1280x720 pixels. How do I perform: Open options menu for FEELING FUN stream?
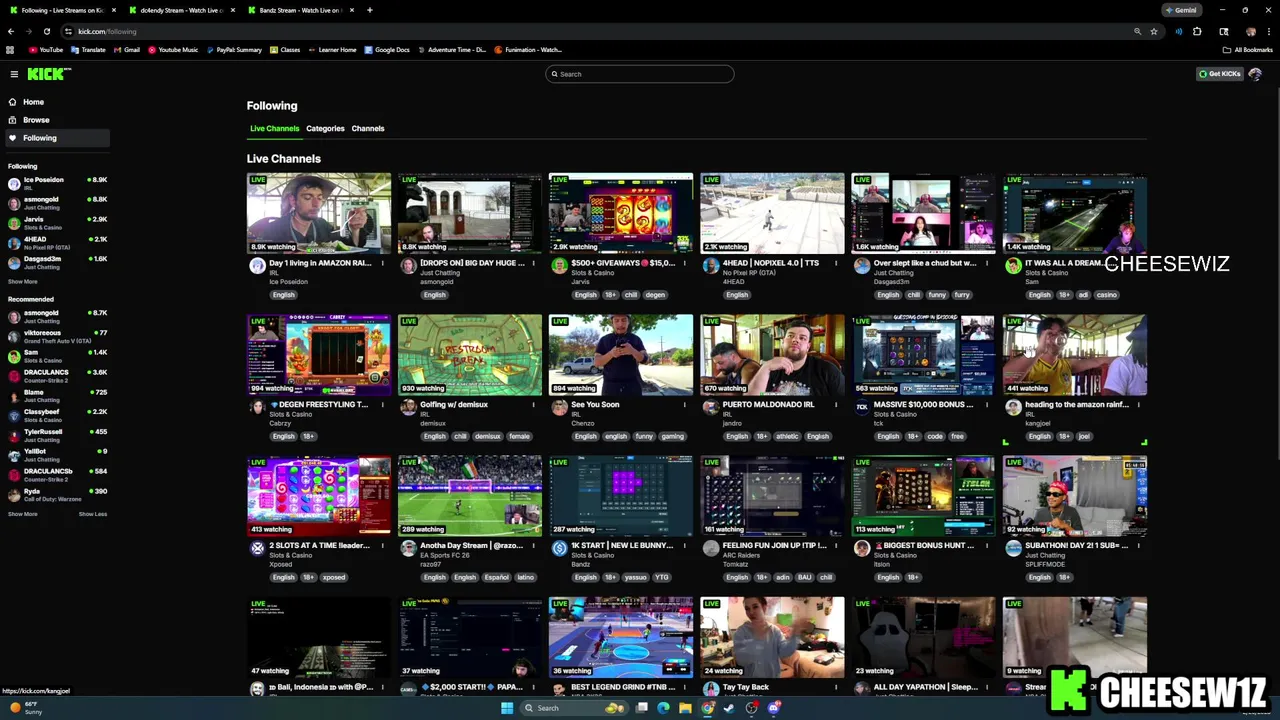click(836, 546)
